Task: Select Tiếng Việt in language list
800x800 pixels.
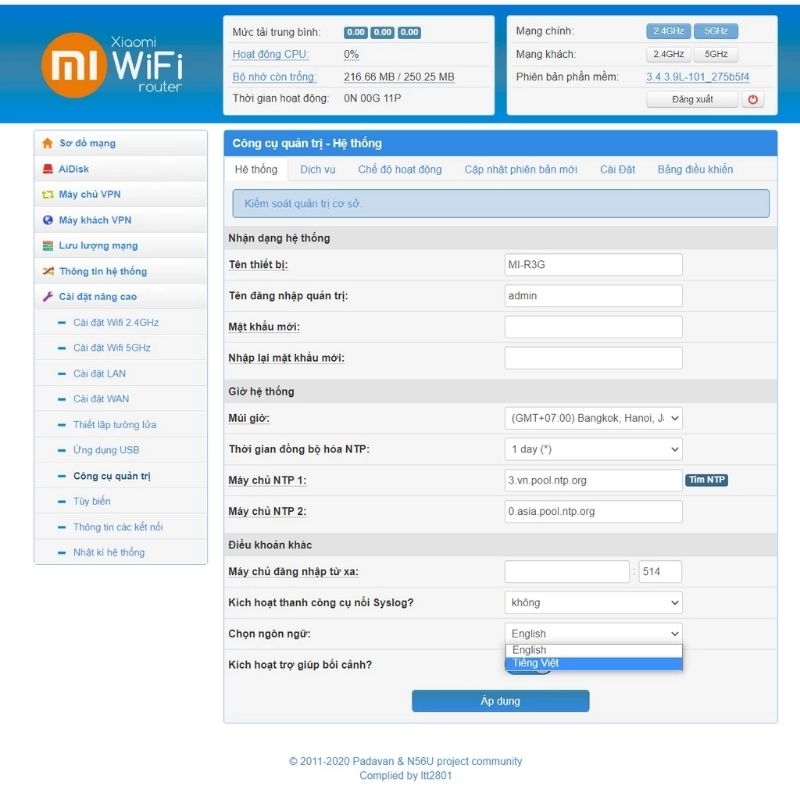Action: (593, 663)
